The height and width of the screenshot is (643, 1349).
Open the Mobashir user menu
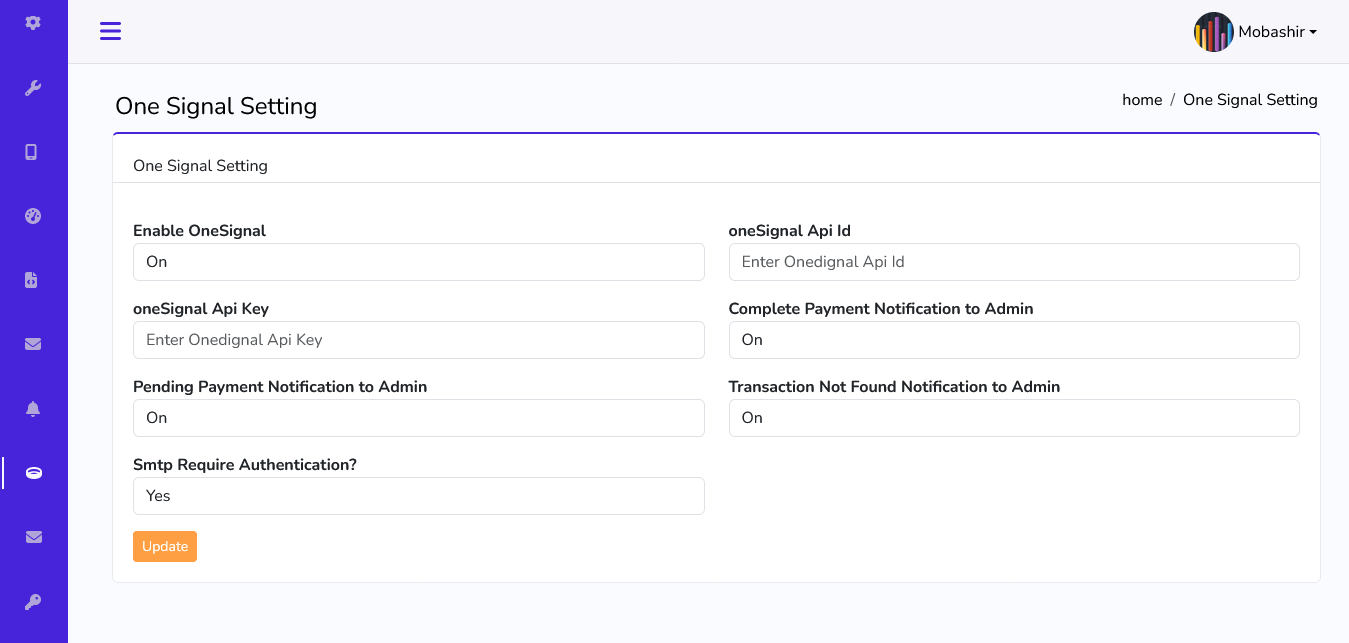(1277, 32)
